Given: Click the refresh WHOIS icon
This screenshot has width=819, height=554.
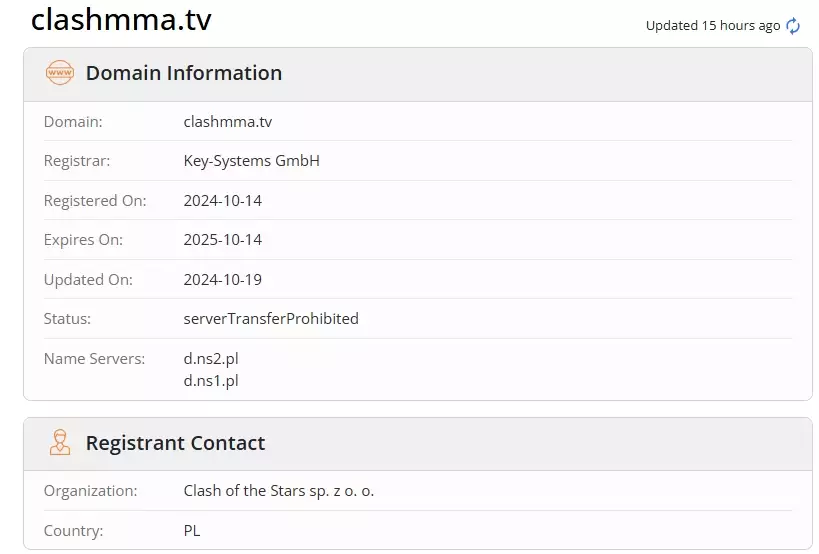Looking at the screenshot, I should 793,26.
